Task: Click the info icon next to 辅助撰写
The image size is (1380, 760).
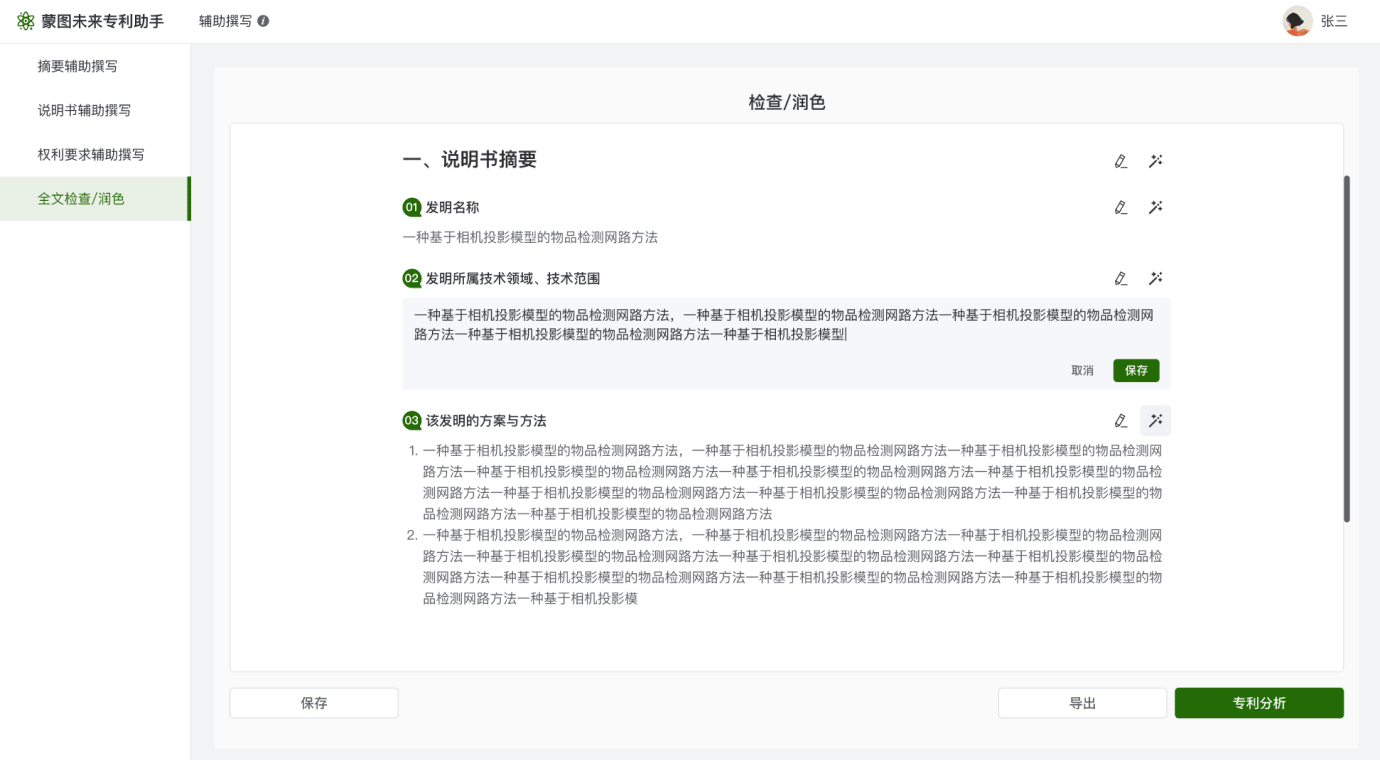Action: (263, 21)
